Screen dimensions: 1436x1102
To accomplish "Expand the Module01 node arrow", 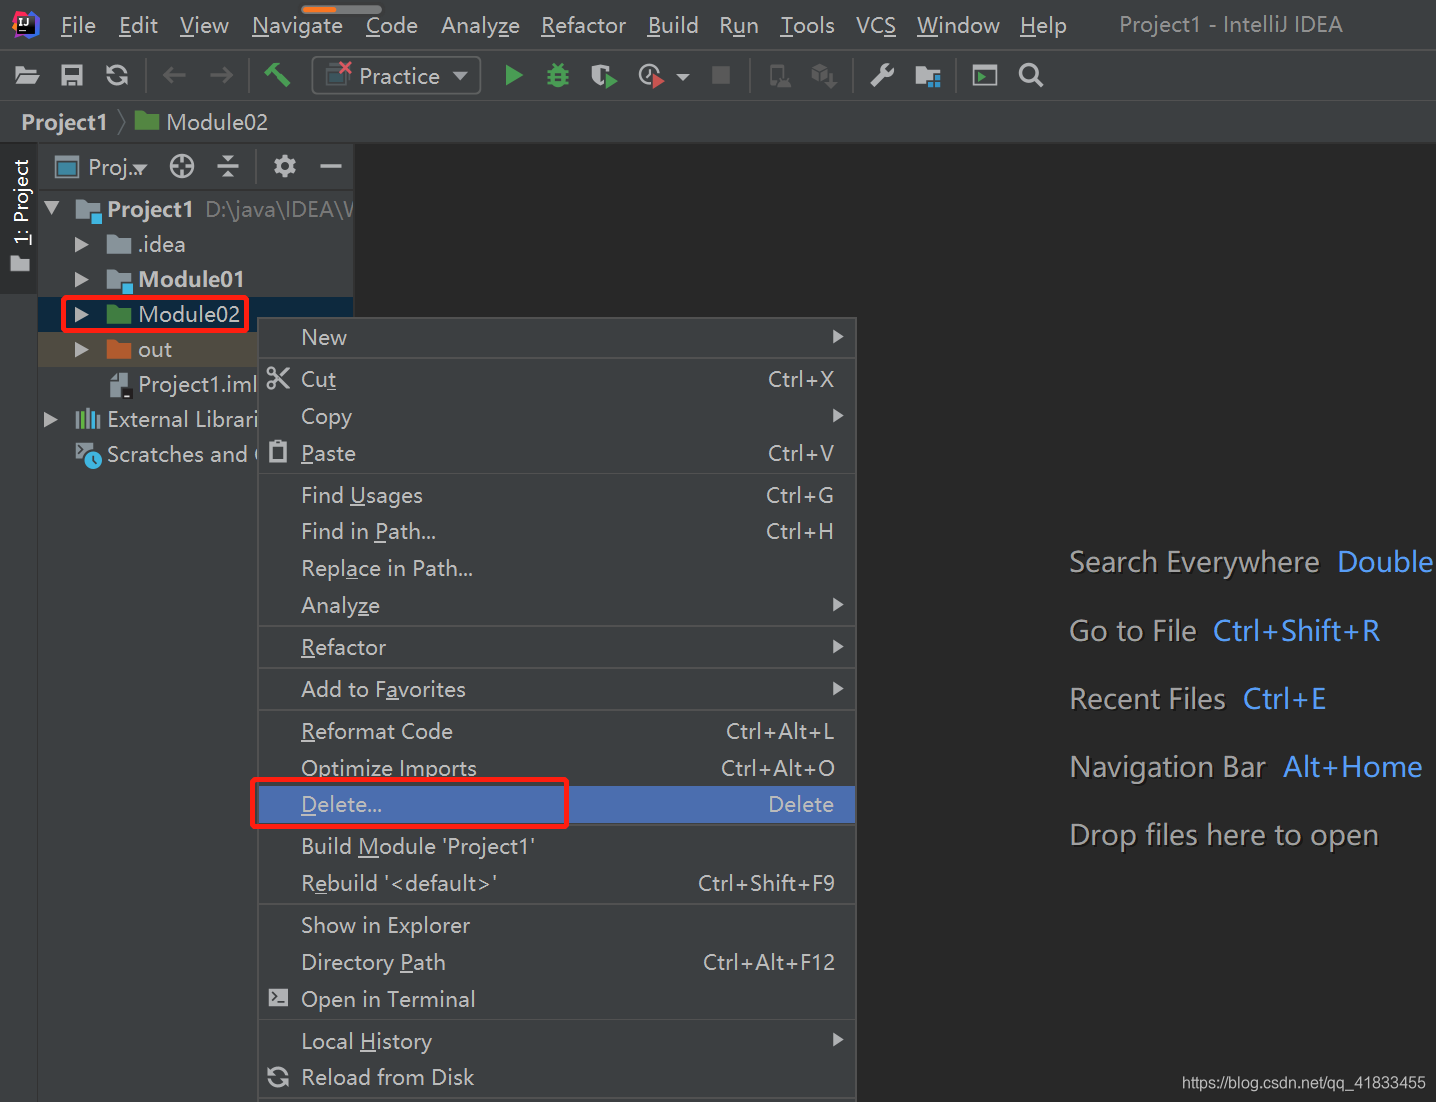I will point(82,279).
